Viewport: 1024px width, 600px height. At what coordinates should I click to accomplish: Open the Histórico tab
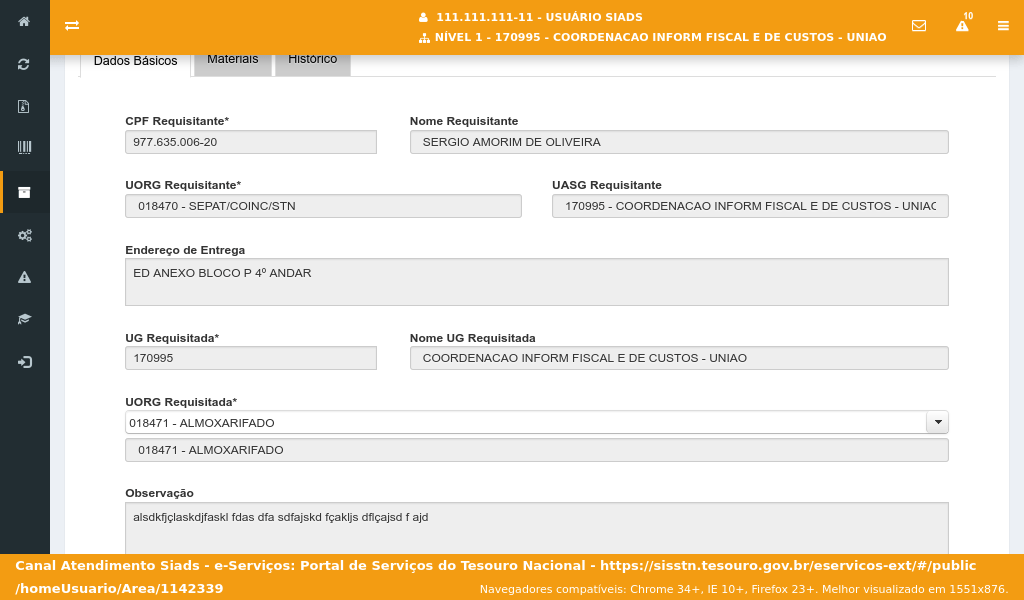[x=313, y=62]
